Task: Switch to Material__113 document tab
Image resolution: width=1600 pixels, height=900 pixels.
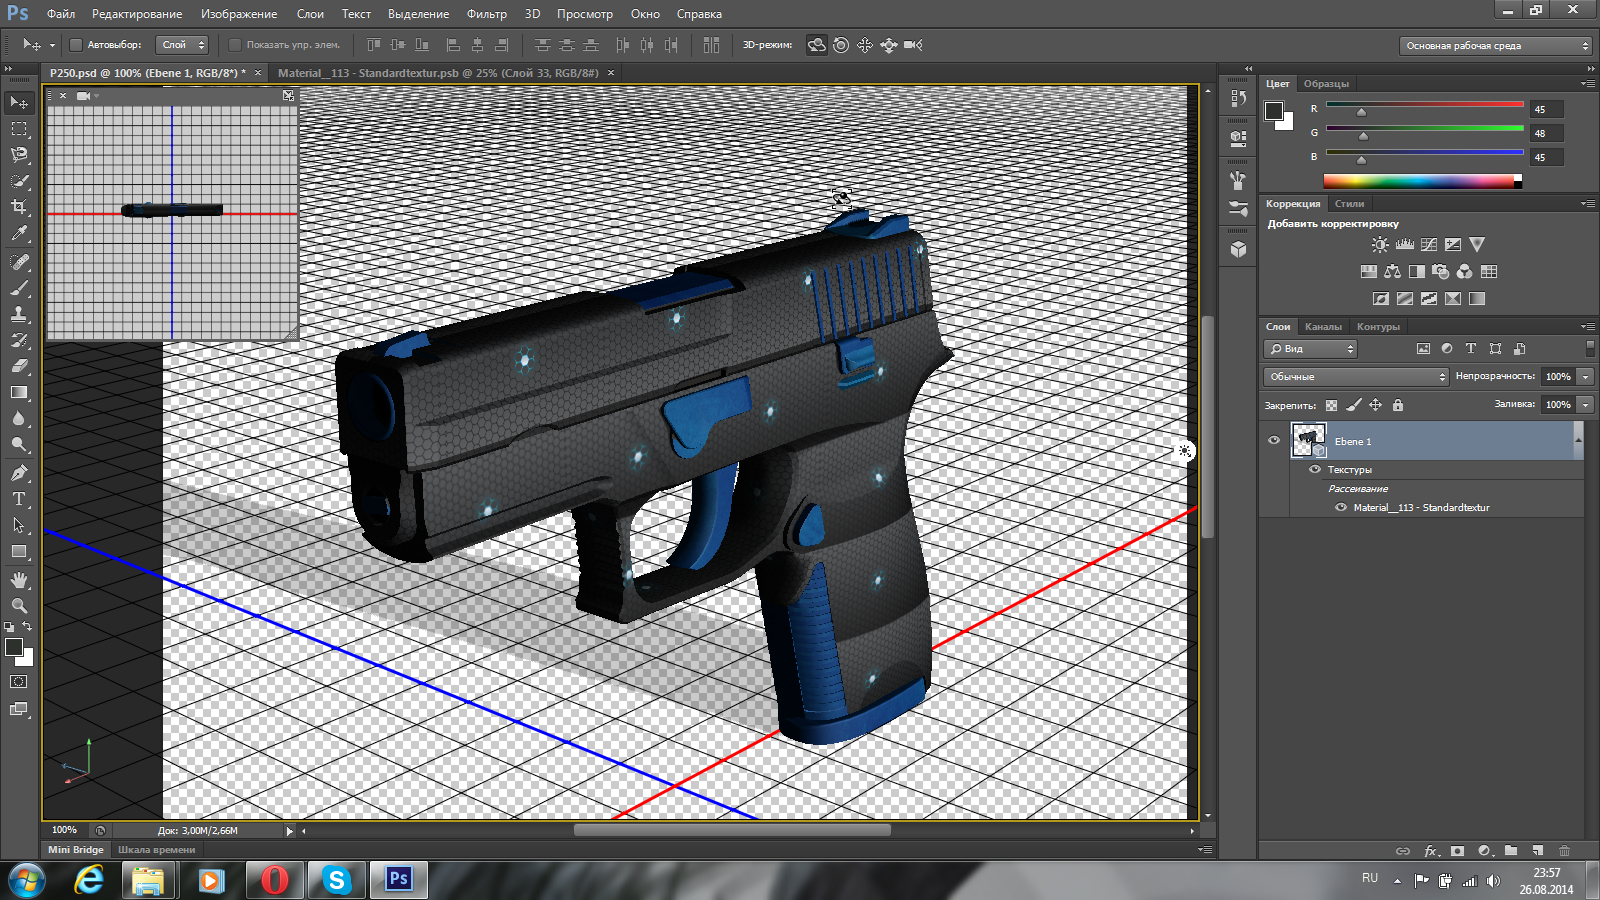Action: tap(438, 73)
